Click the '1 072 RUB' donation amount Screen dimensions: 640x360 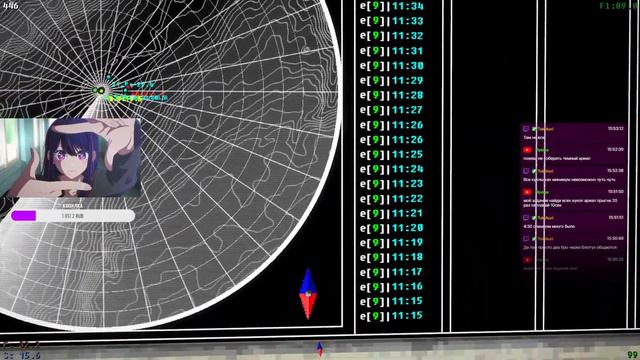(x=73, y=216)
